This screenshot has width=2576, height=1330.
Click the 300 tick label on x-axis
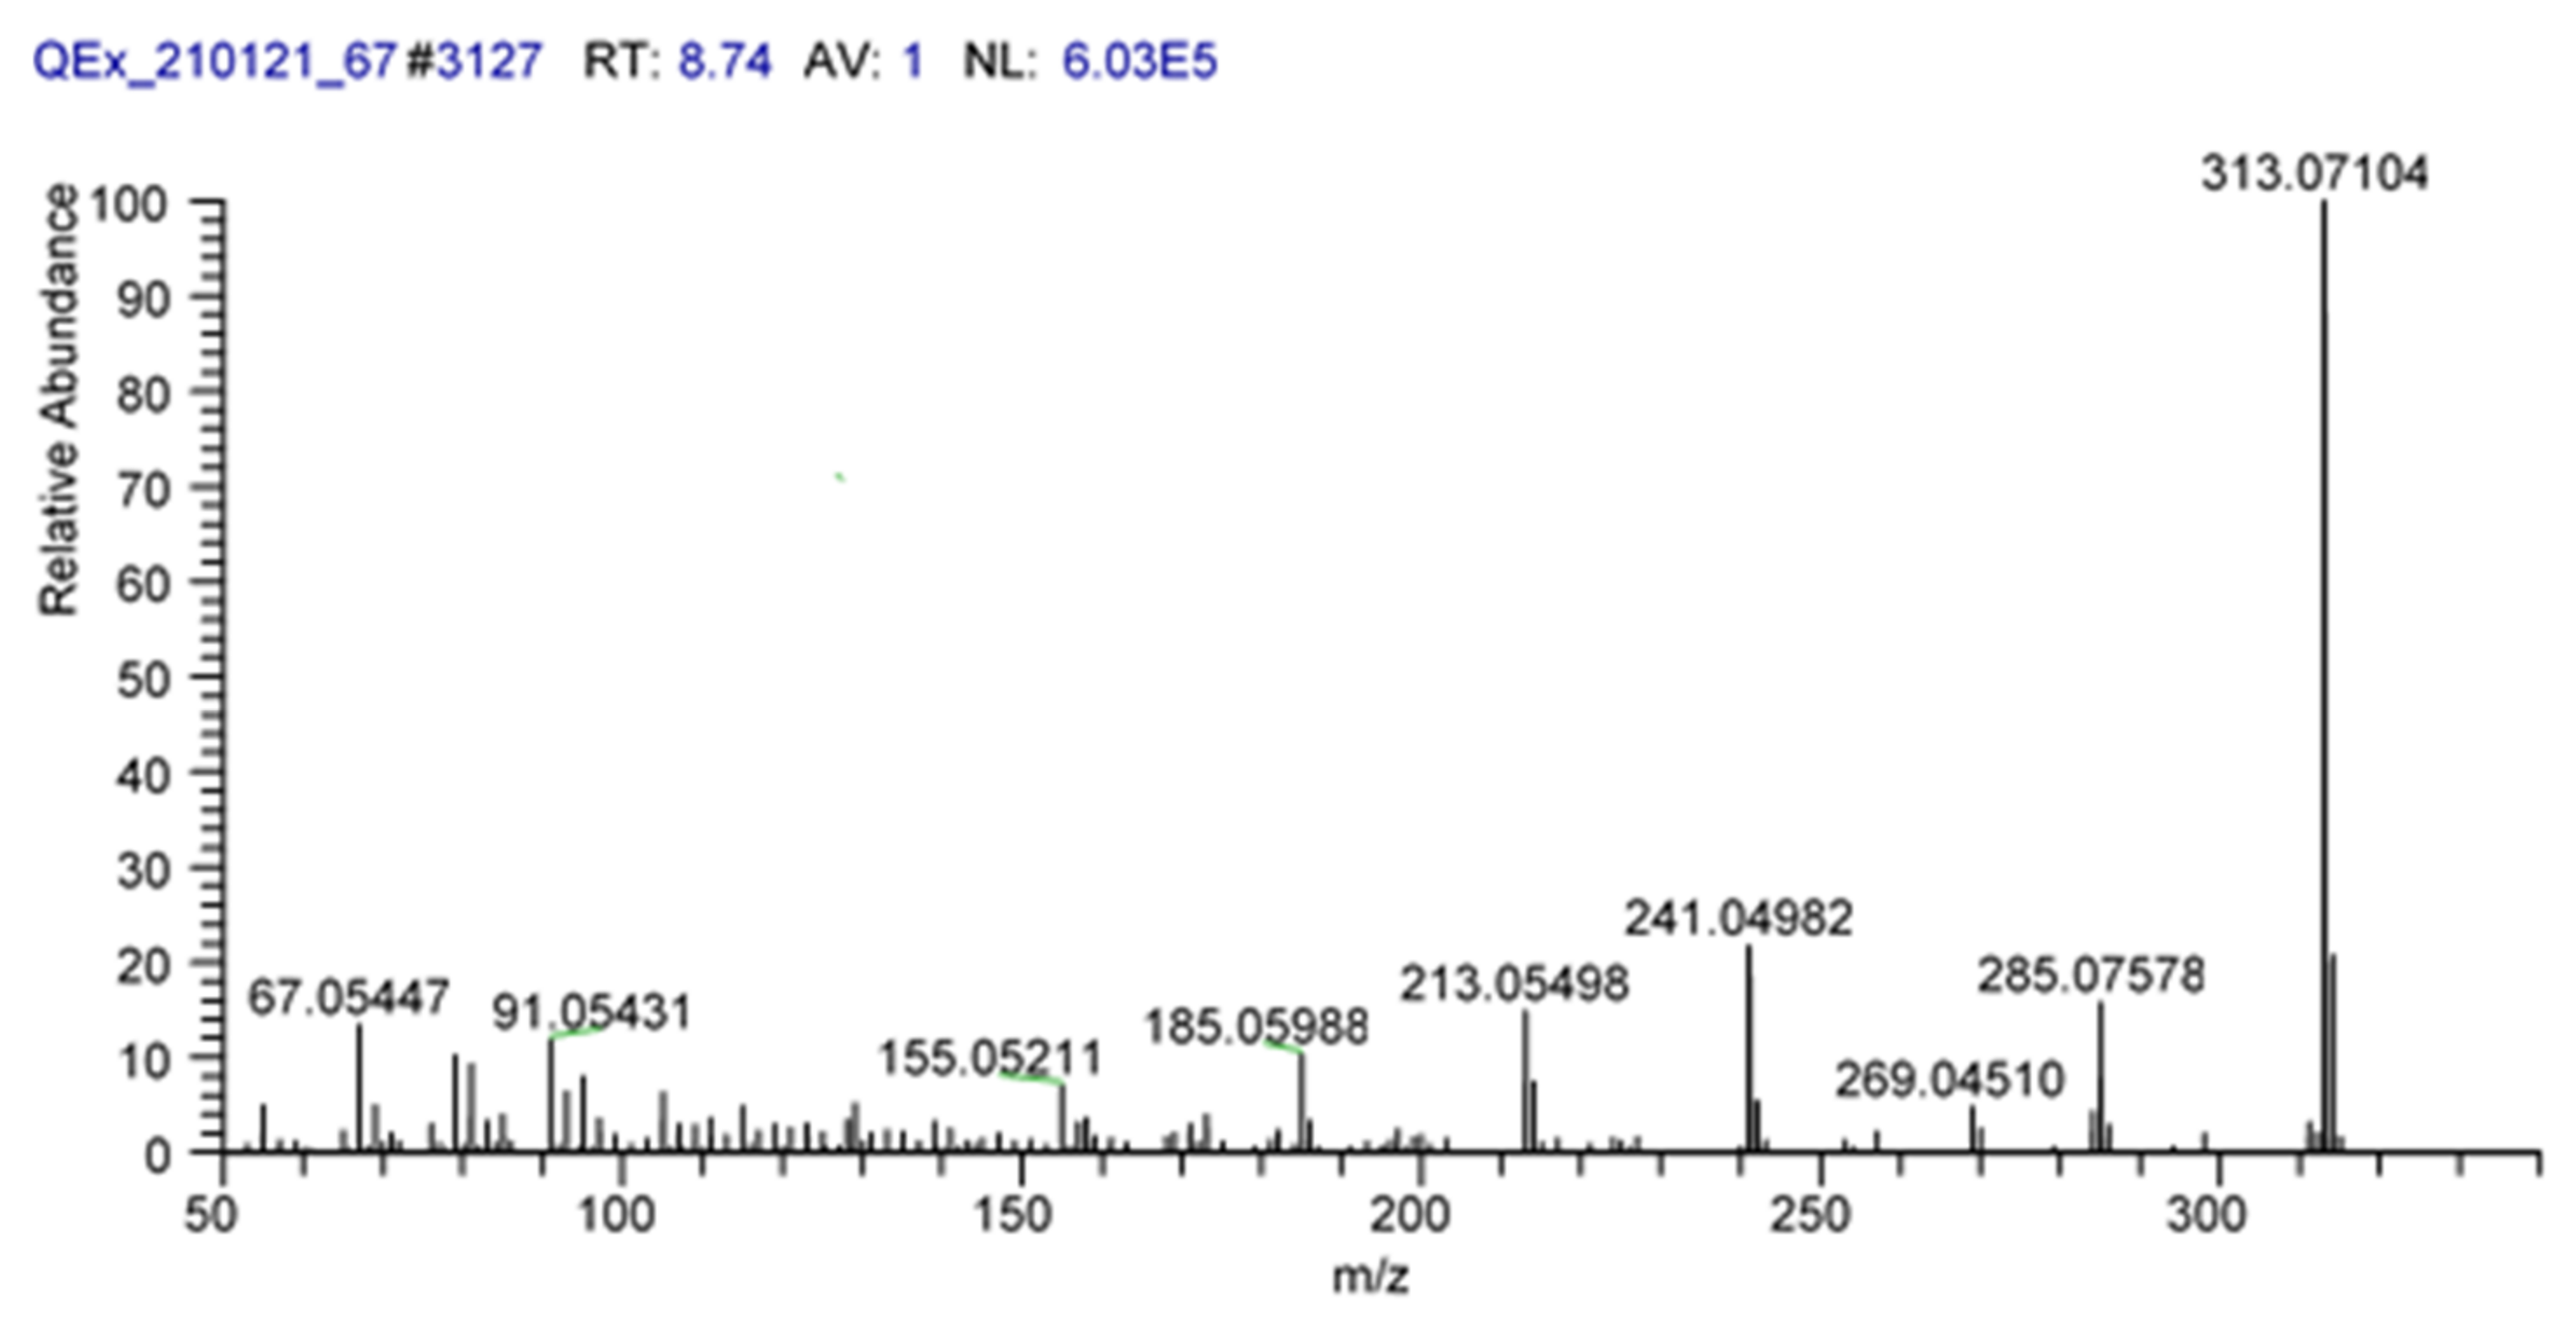2206,1215
